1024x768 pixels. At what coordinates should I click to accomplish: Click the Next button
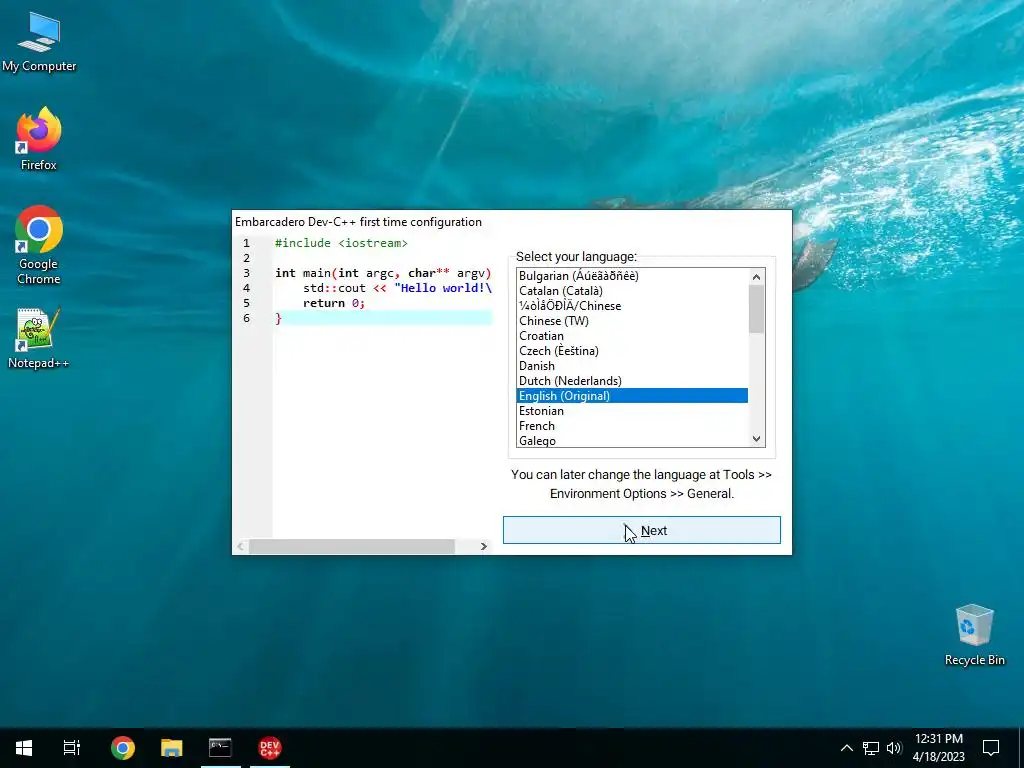(641, 530)
